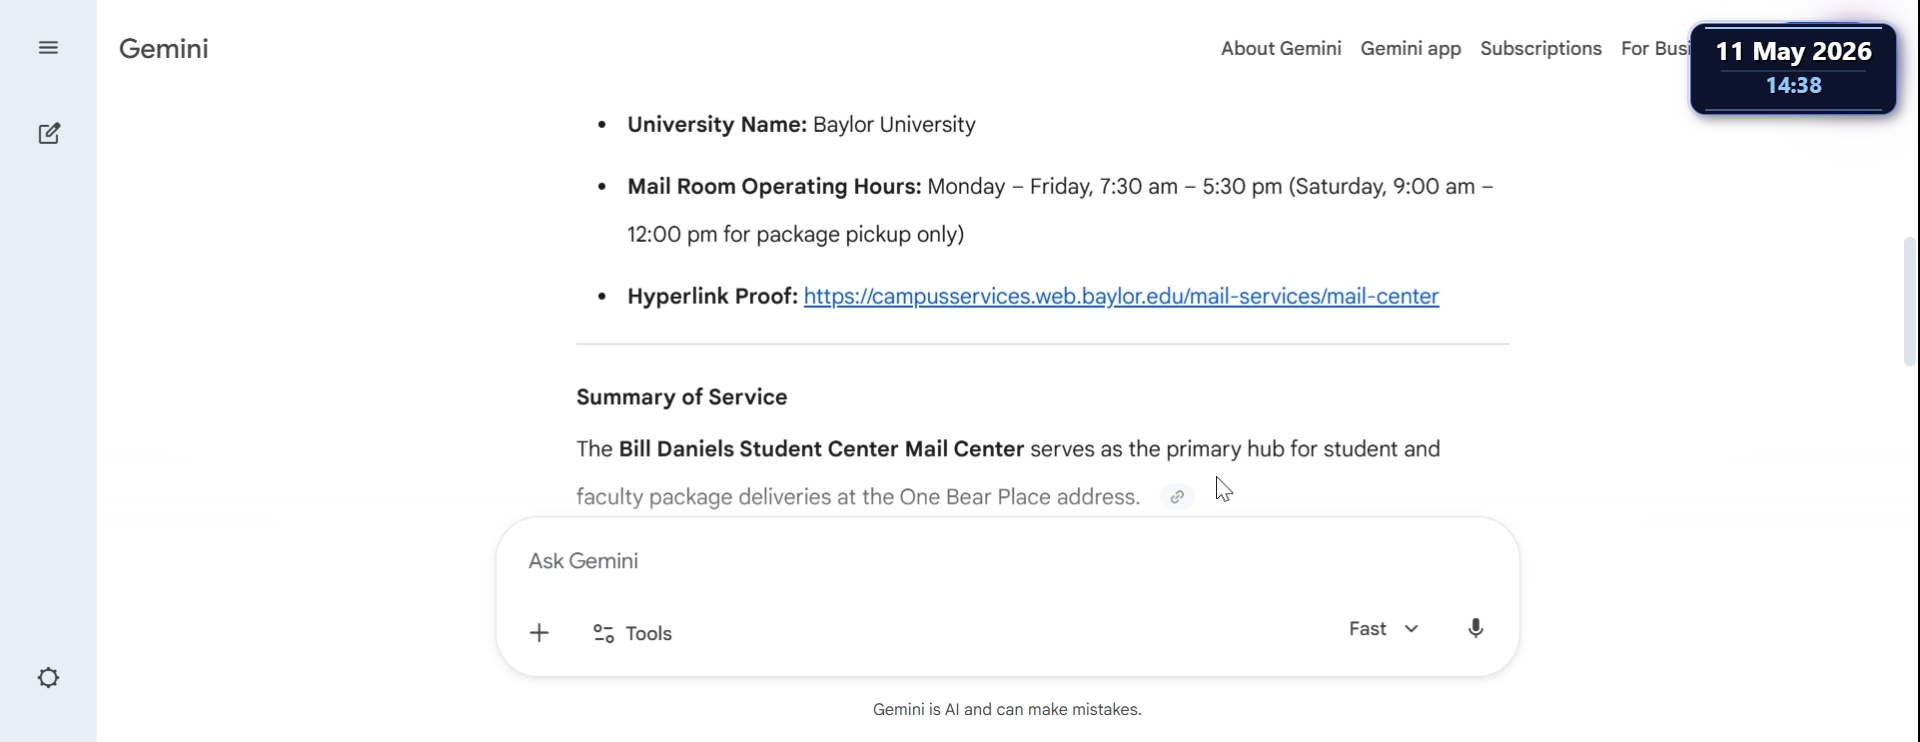1920x742 pixels.
Task: Click the Gemini logo text
Action: point(163,48)
